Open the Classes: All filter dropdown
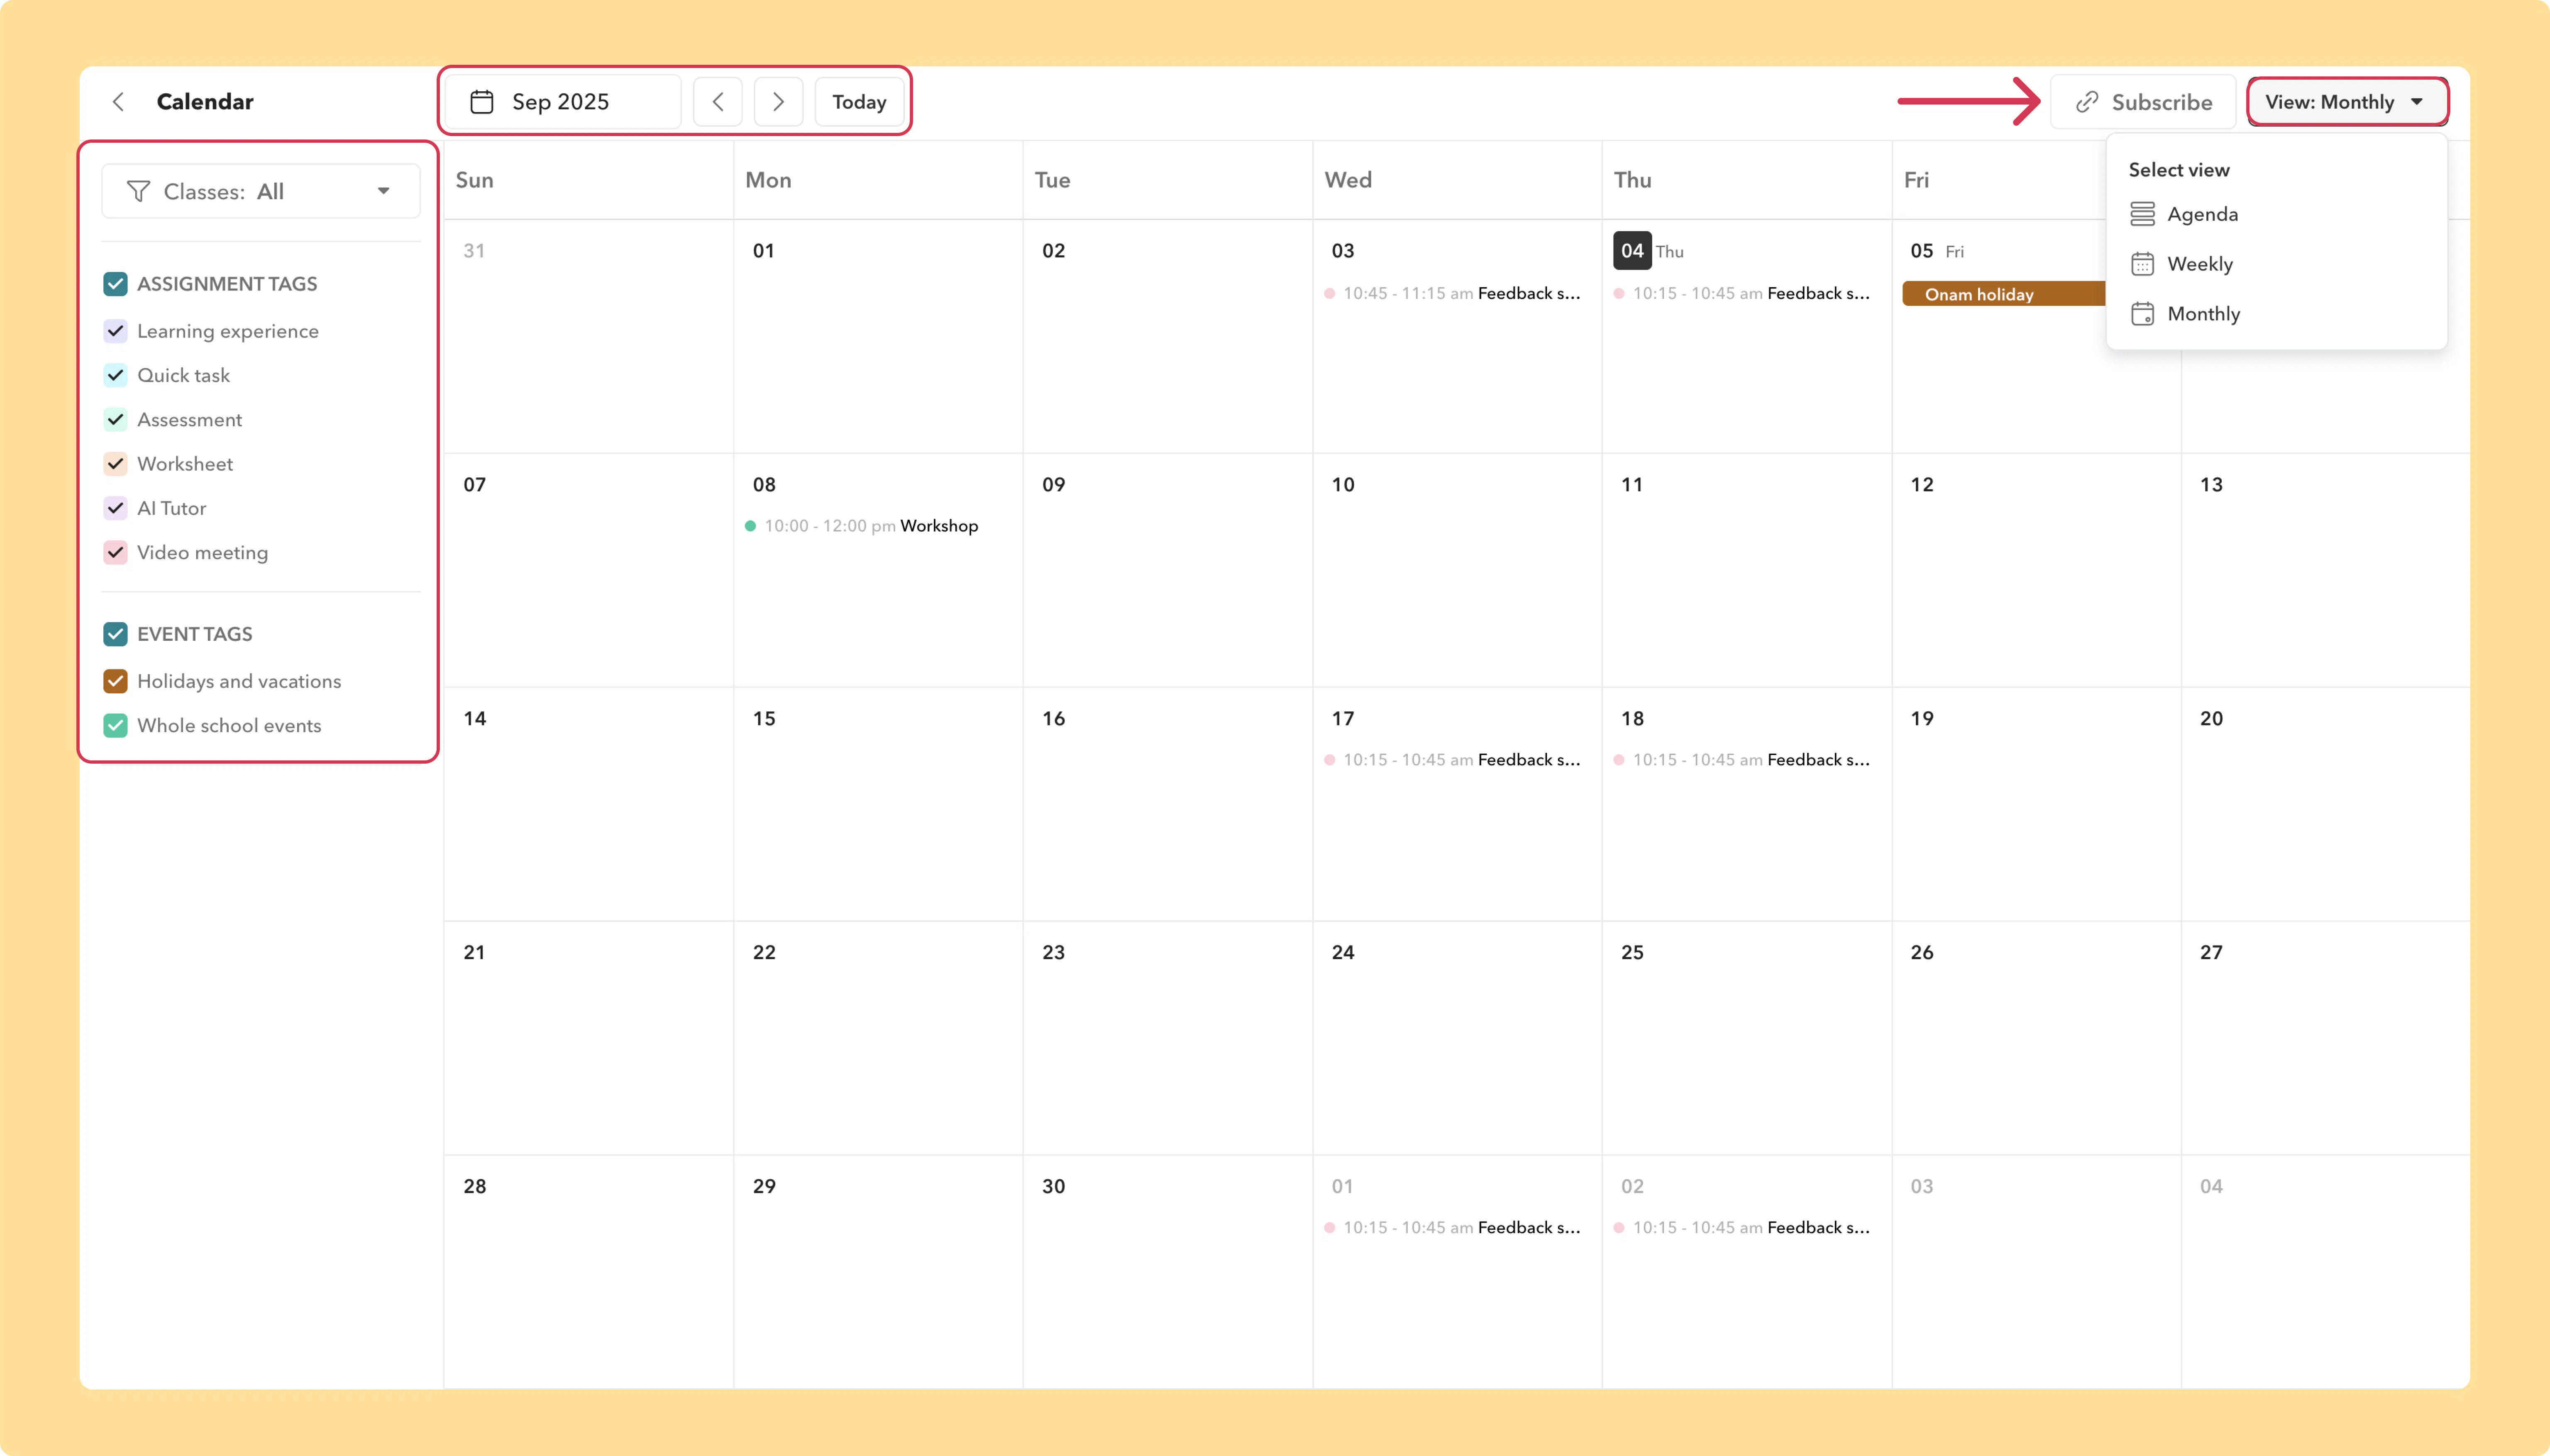 [261, 191]
